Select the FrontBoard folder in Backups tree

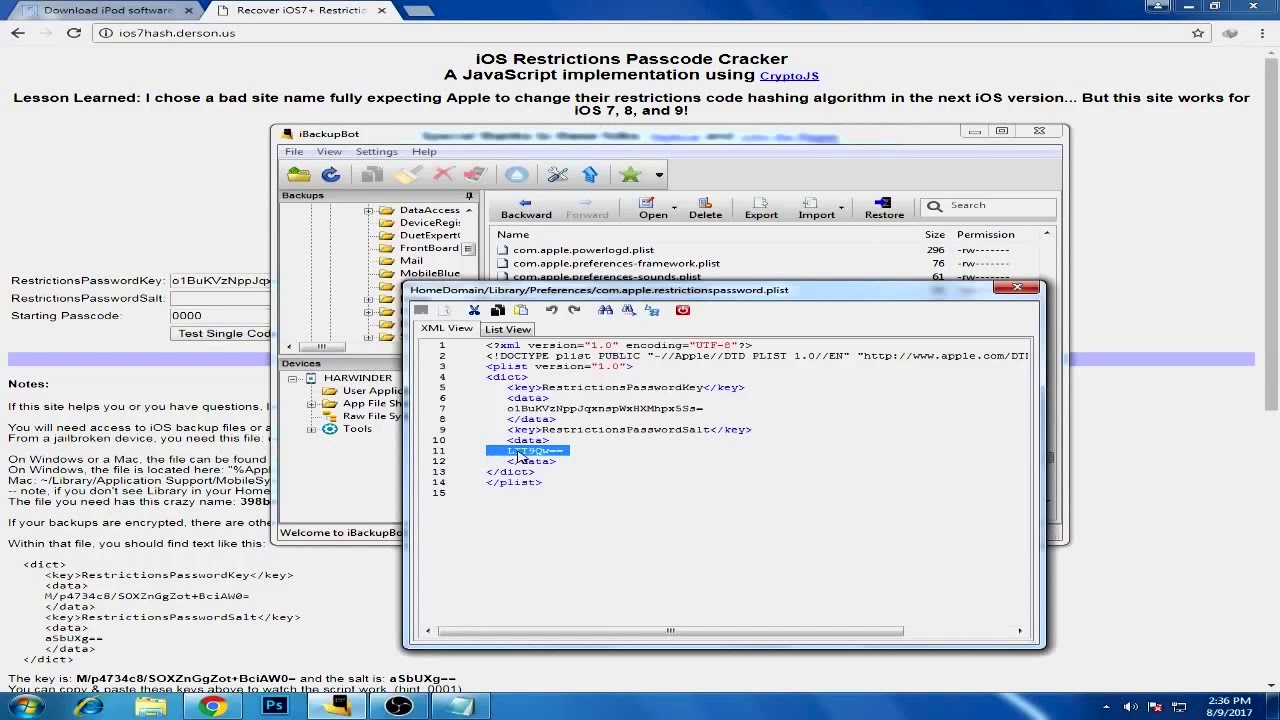point(429,248)
